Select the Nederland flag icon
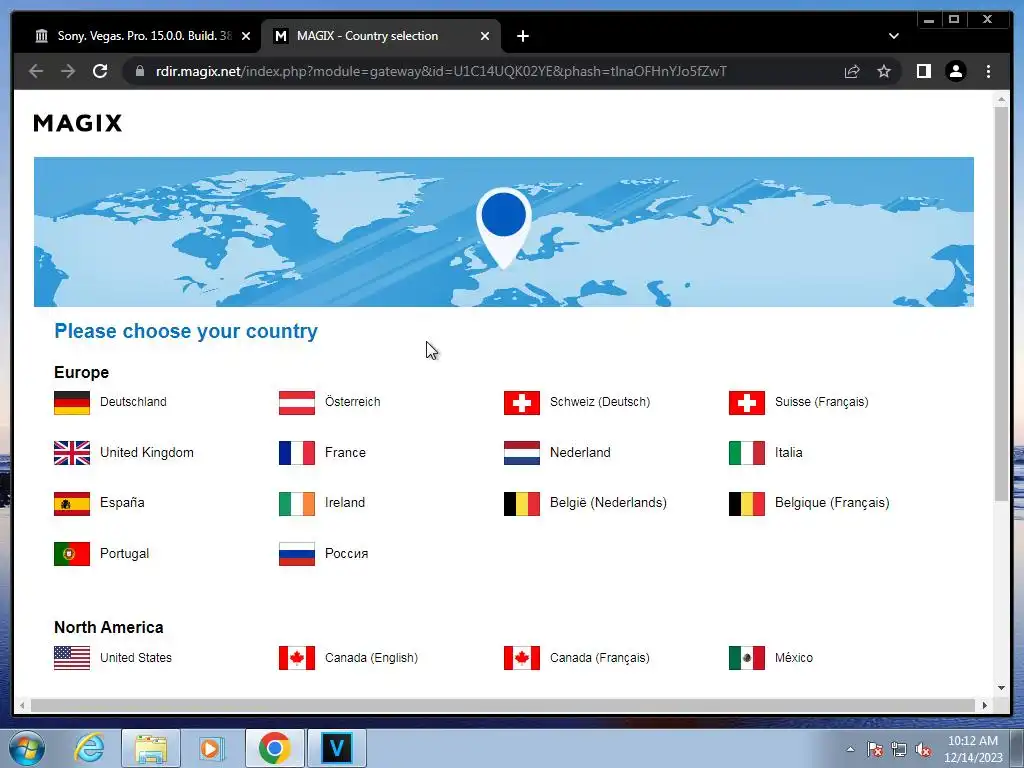The image size is (1024, 768). (x=522, y=453)
